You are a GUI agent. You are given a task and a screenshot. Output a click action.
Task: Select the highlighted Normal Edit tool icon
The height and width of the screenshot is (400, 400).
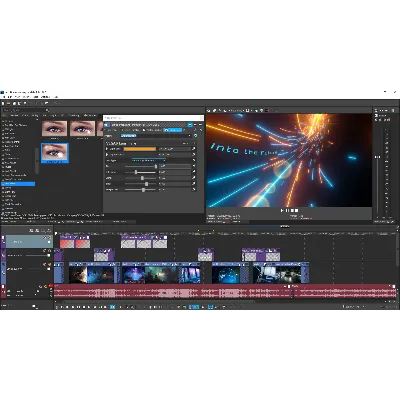(112, 307)
